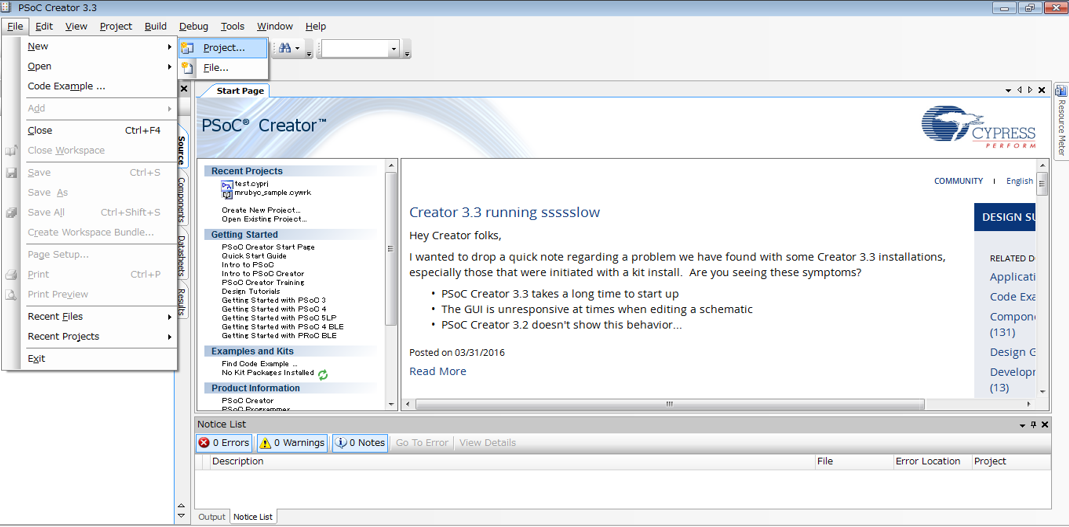Click vertical scrollbar of start page links

click(391, 249)
